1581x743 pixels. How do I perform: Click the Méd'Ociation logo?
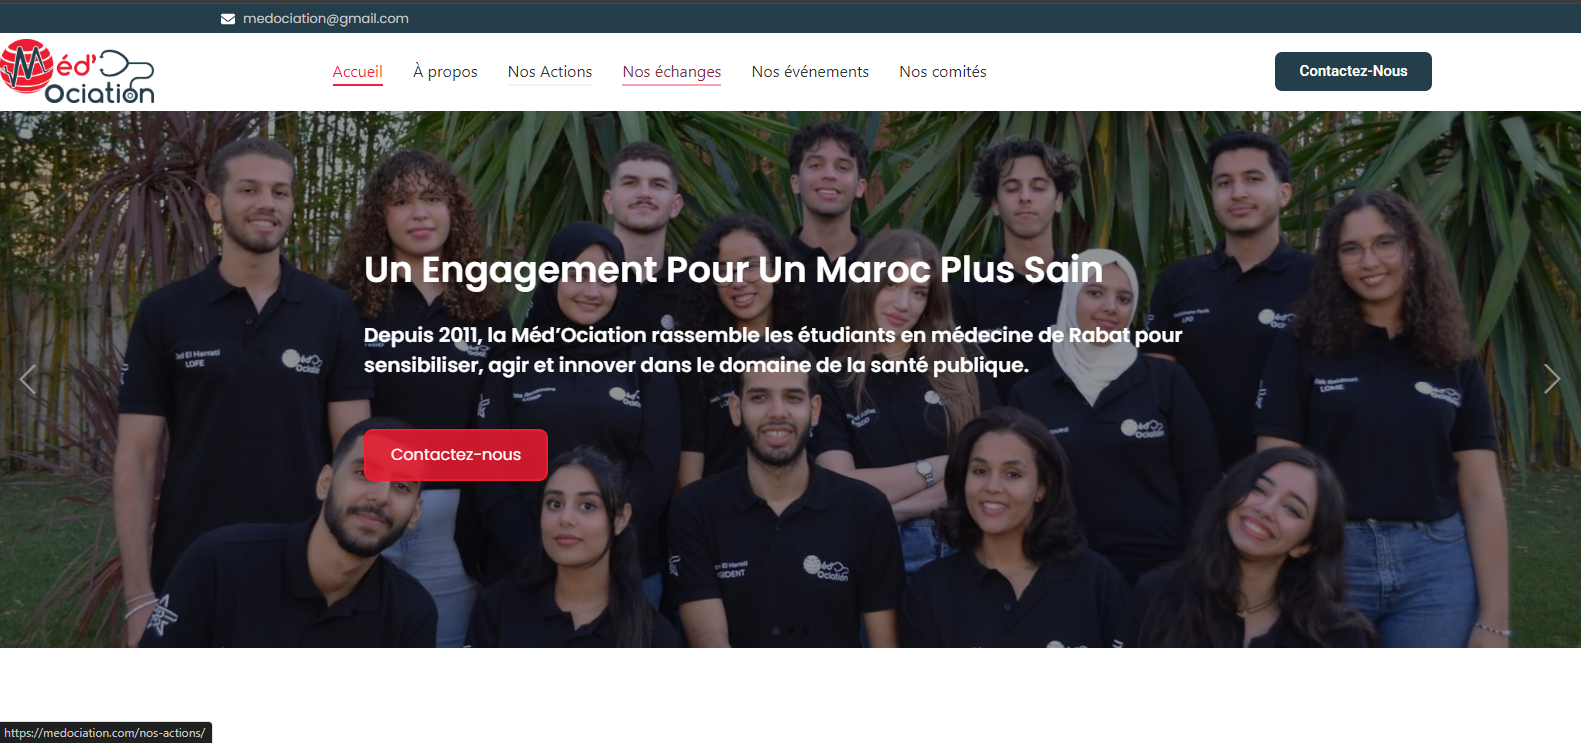pyautogui.click(x=78, y=72)
